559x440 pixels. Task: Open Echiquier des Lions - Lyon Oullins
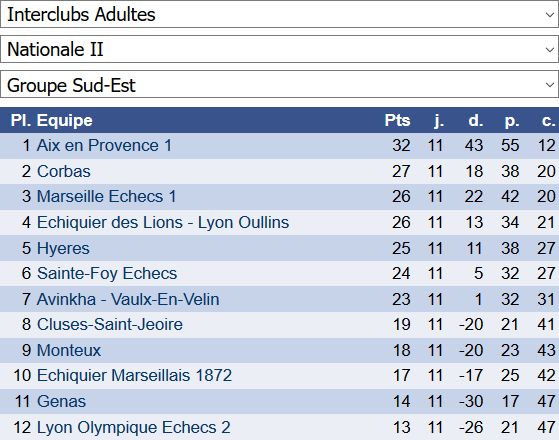[163, 222]
